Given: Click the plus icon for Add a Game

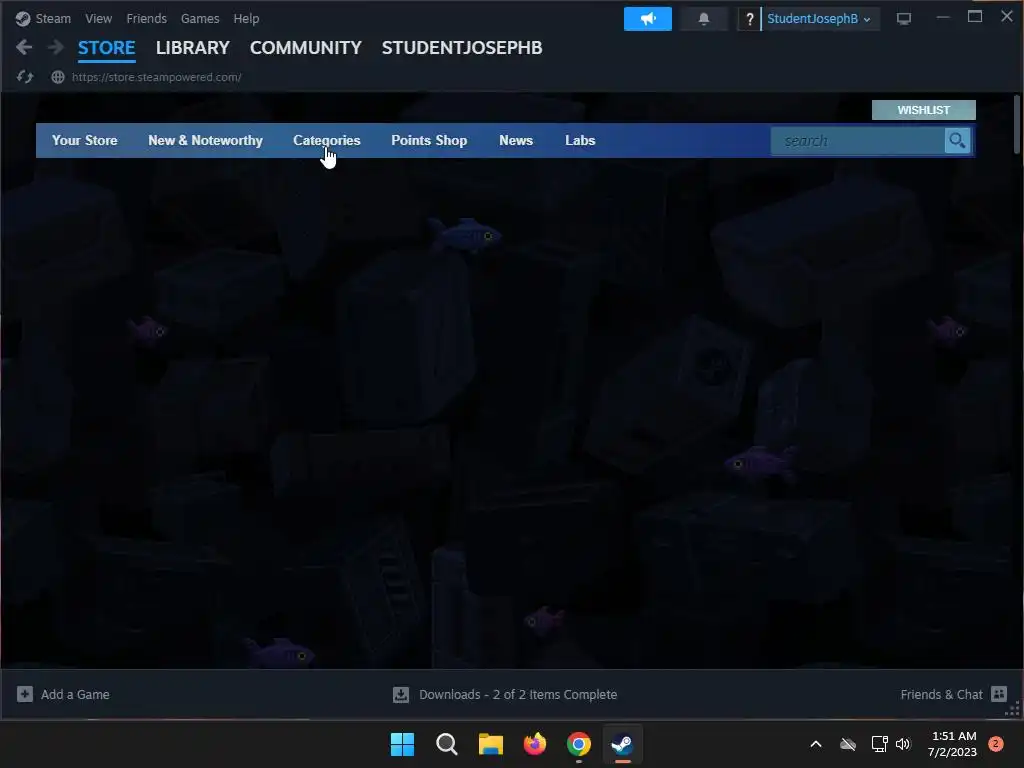Looking at the screenshot, I should 25,694.
